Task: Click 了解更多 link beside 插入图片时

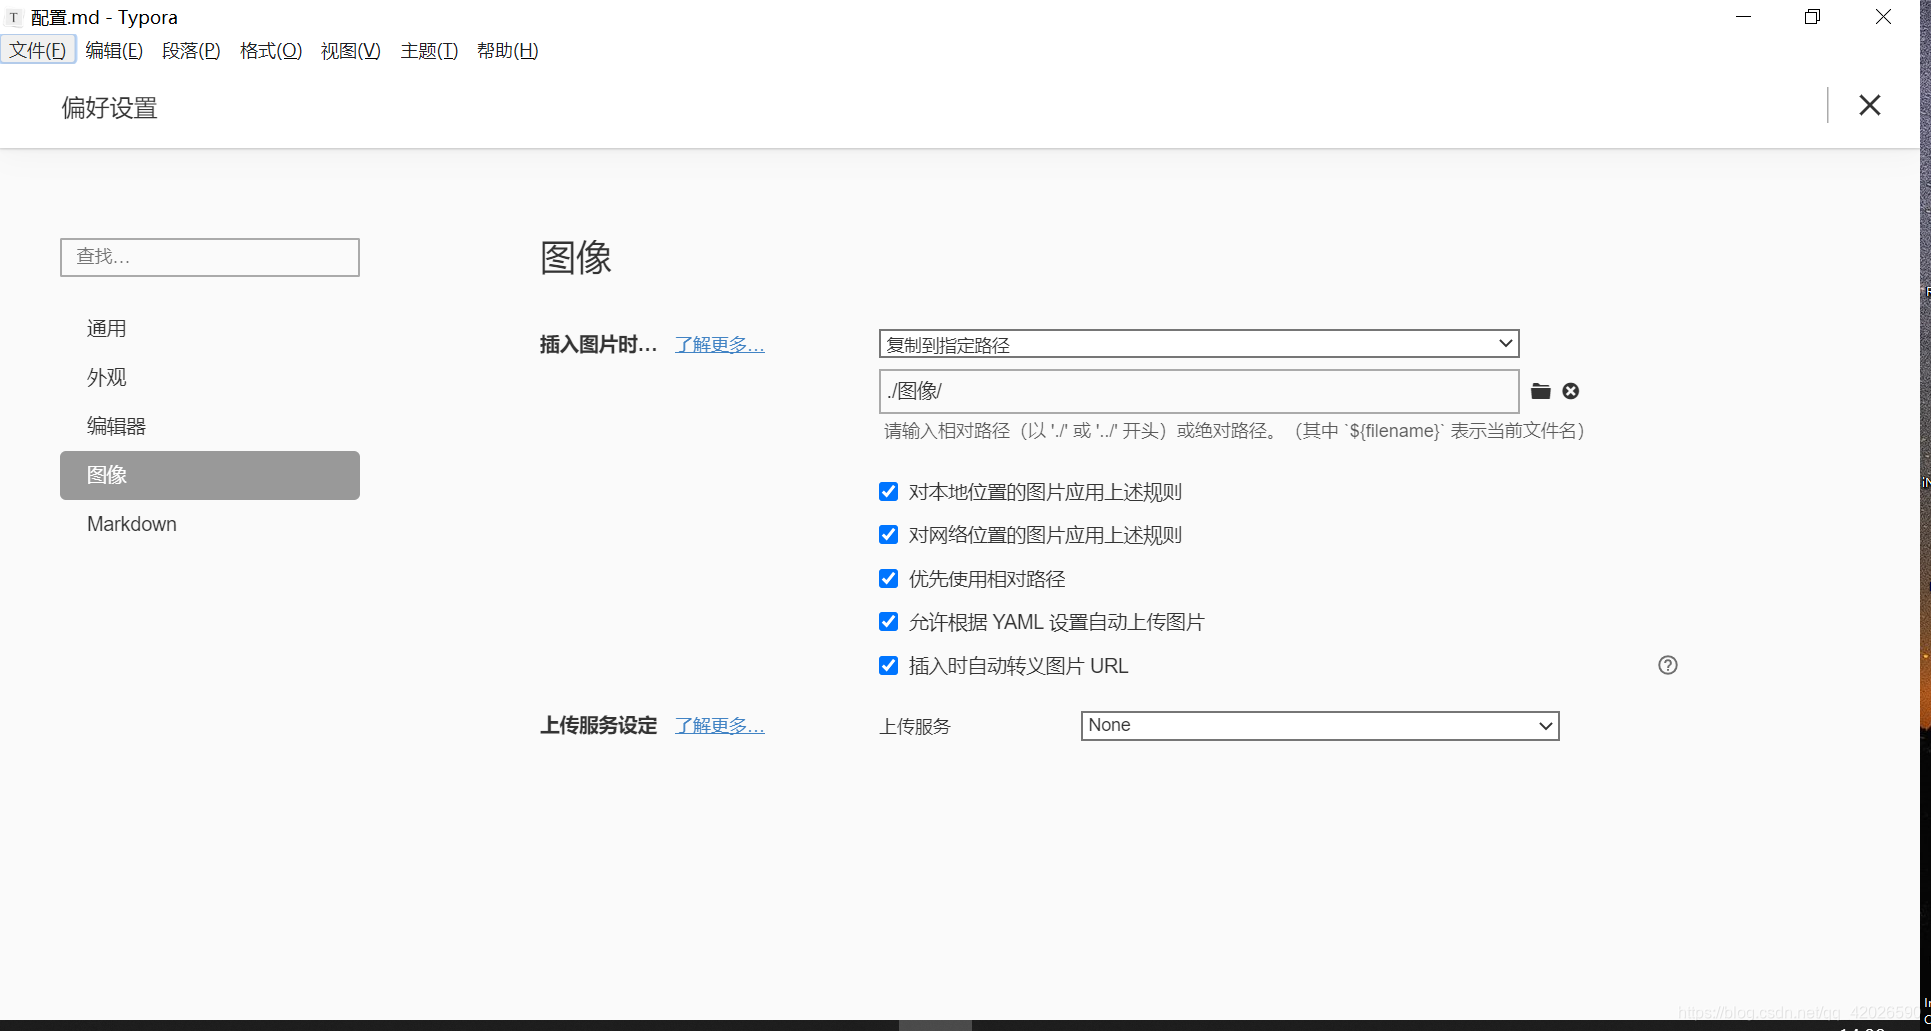Action: tap(720, 344)
